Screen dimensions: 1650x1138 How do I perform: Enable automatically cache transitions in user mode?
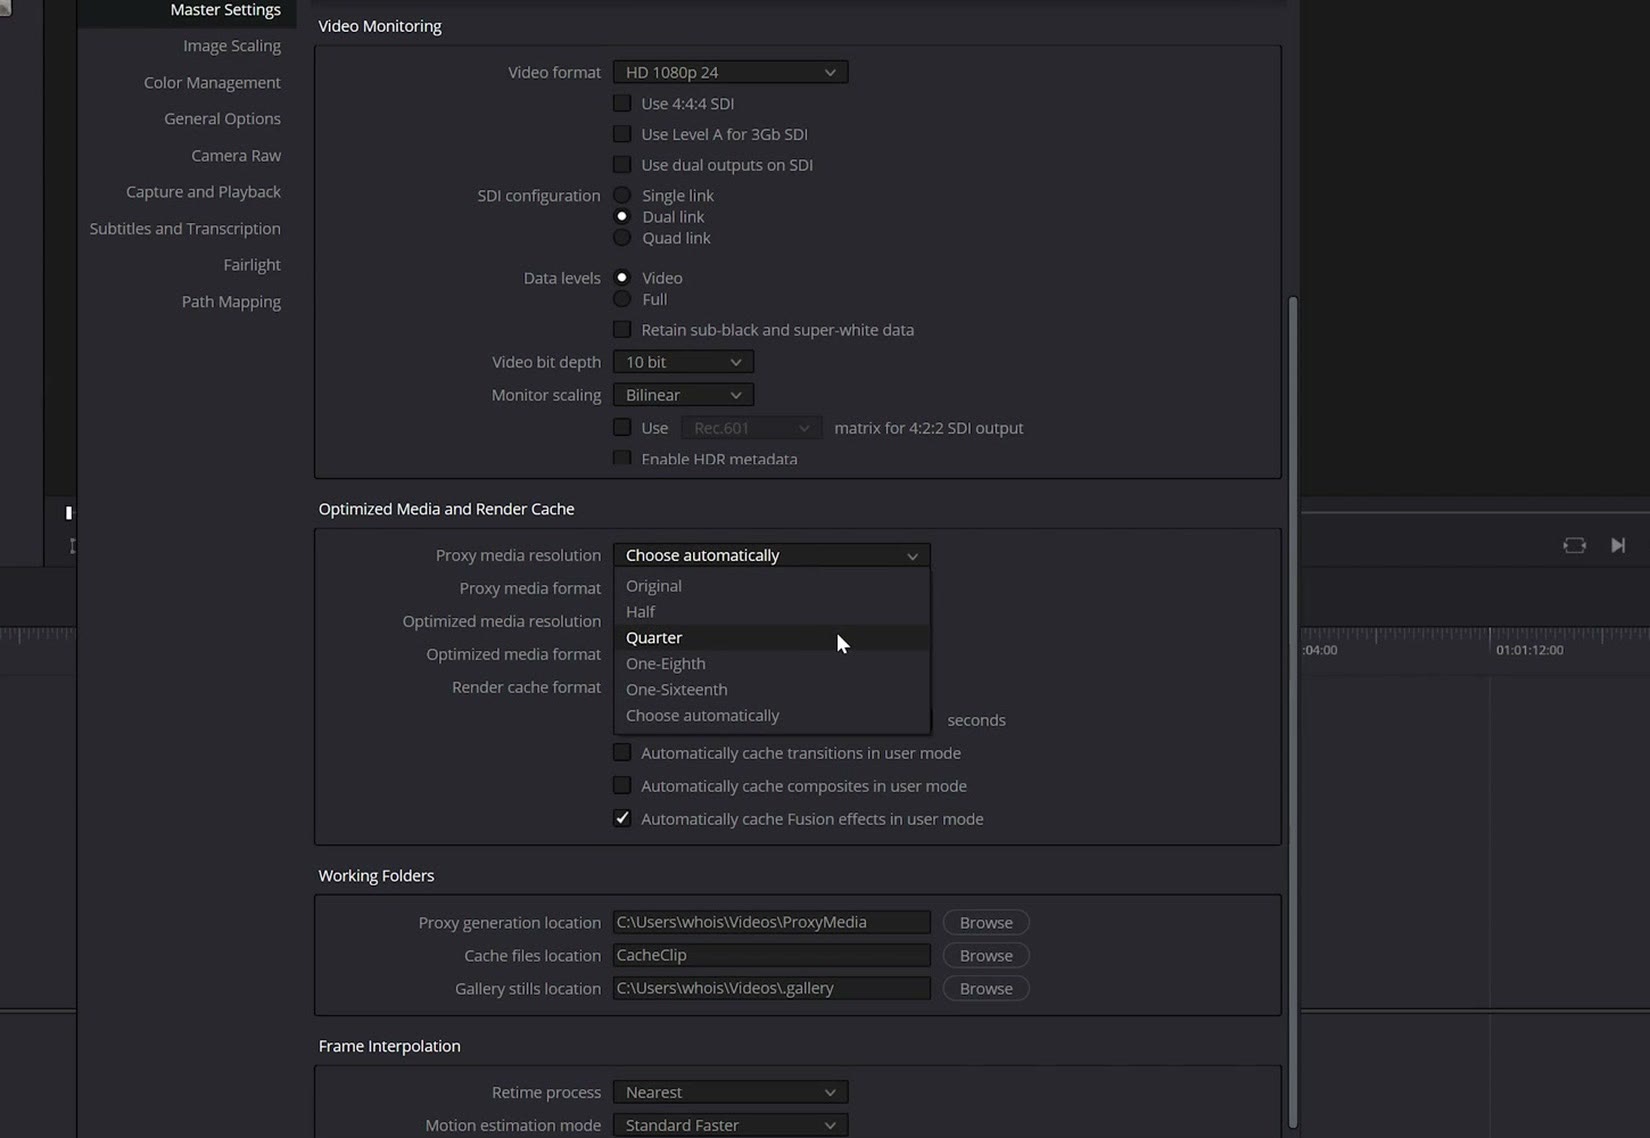pos(622,752)
